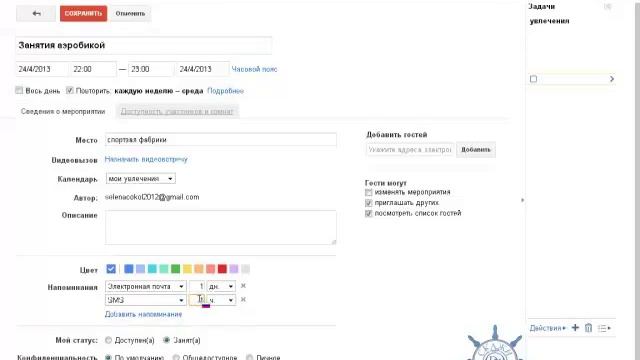Edit the event title field
The width and height of the screenshot is (640, 360).
pos(144,45)
